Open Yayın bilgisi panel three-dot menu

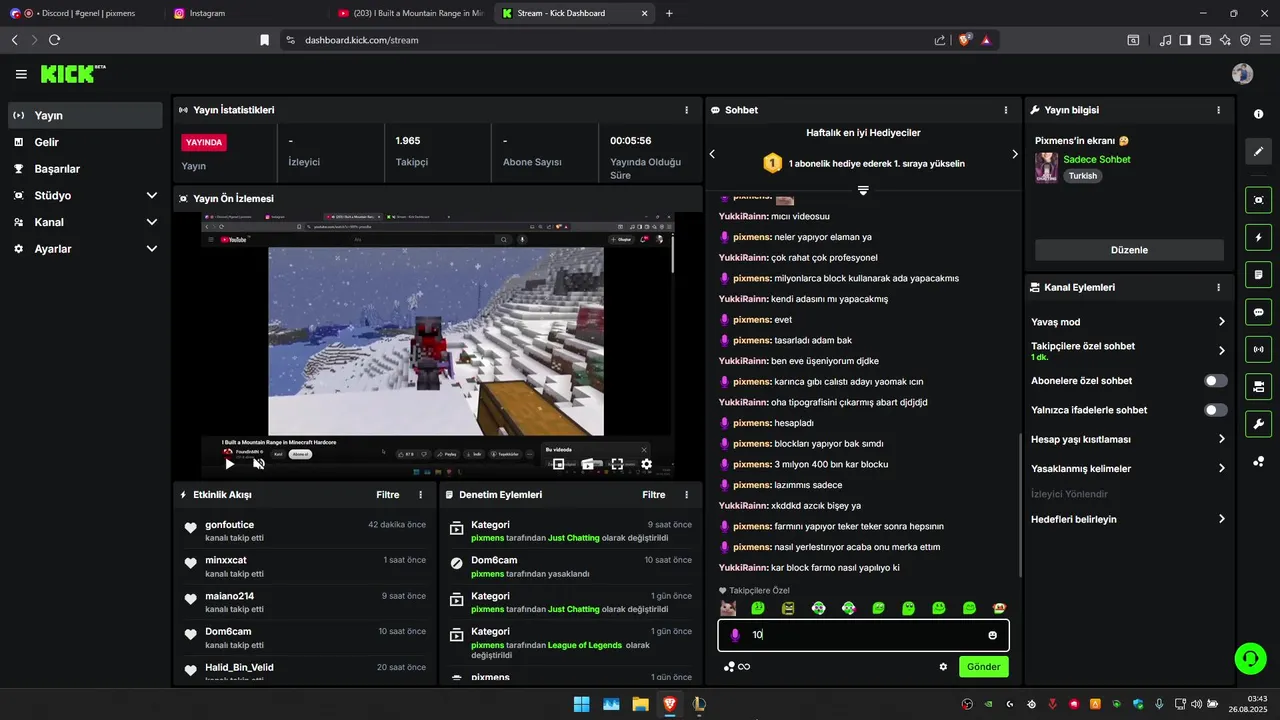(x=1218, y=110)
